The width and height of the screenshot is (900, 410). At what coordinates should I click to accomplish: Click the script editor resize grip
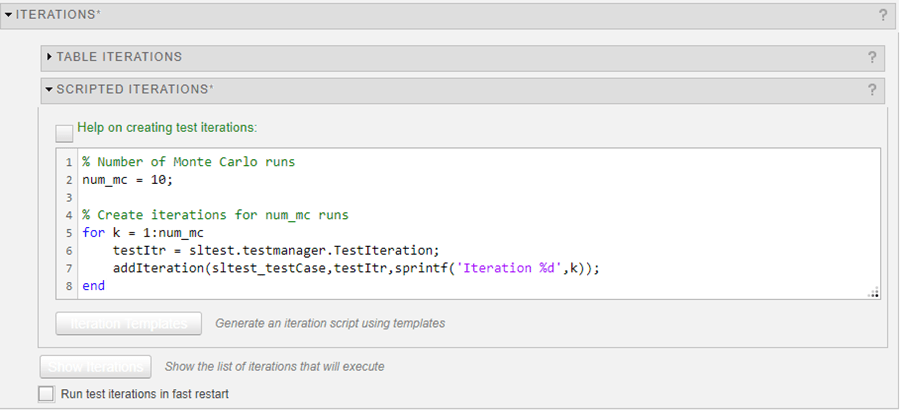(873, 292)
